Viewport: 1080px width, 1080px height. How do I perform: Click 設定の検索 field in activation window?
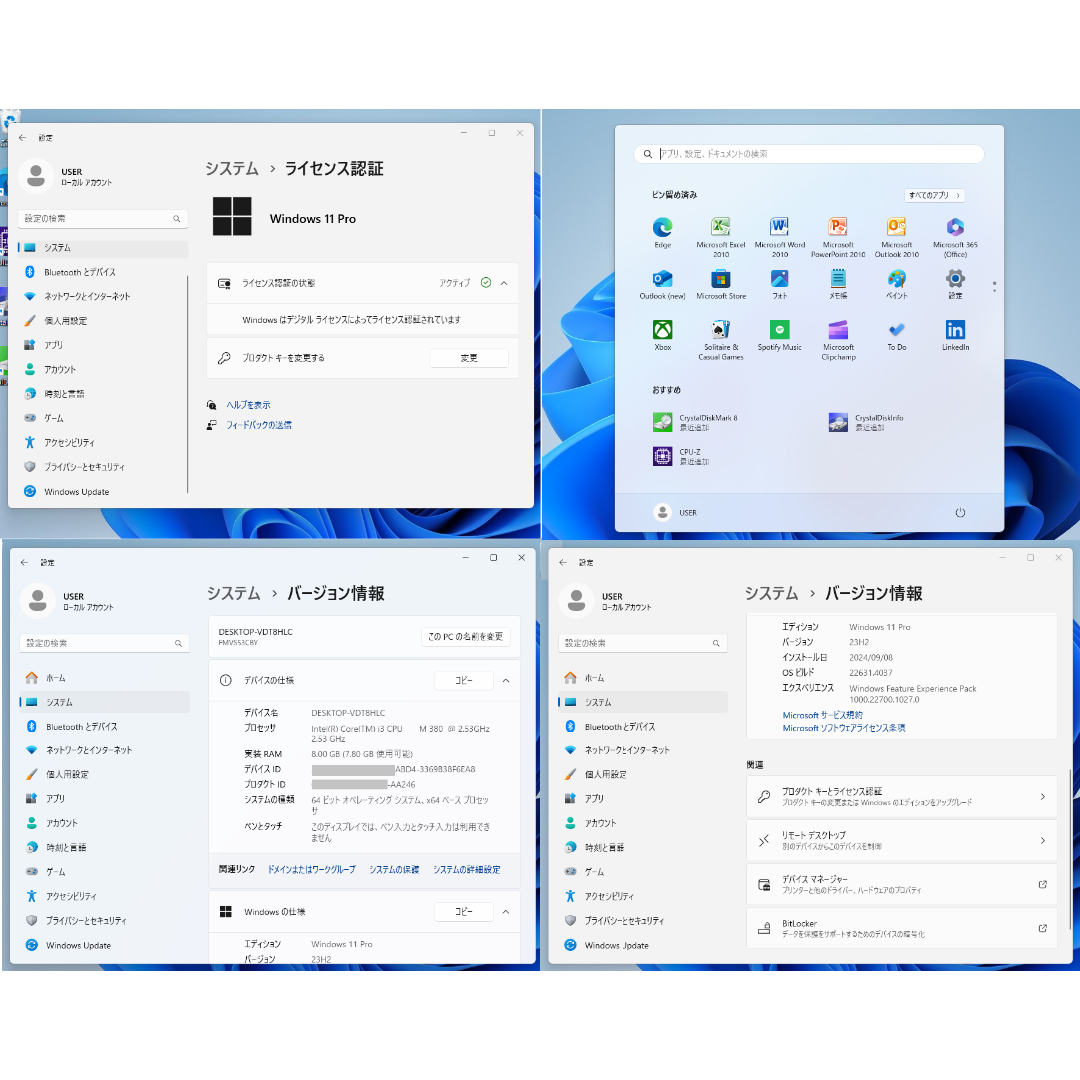tap(102, 218)
